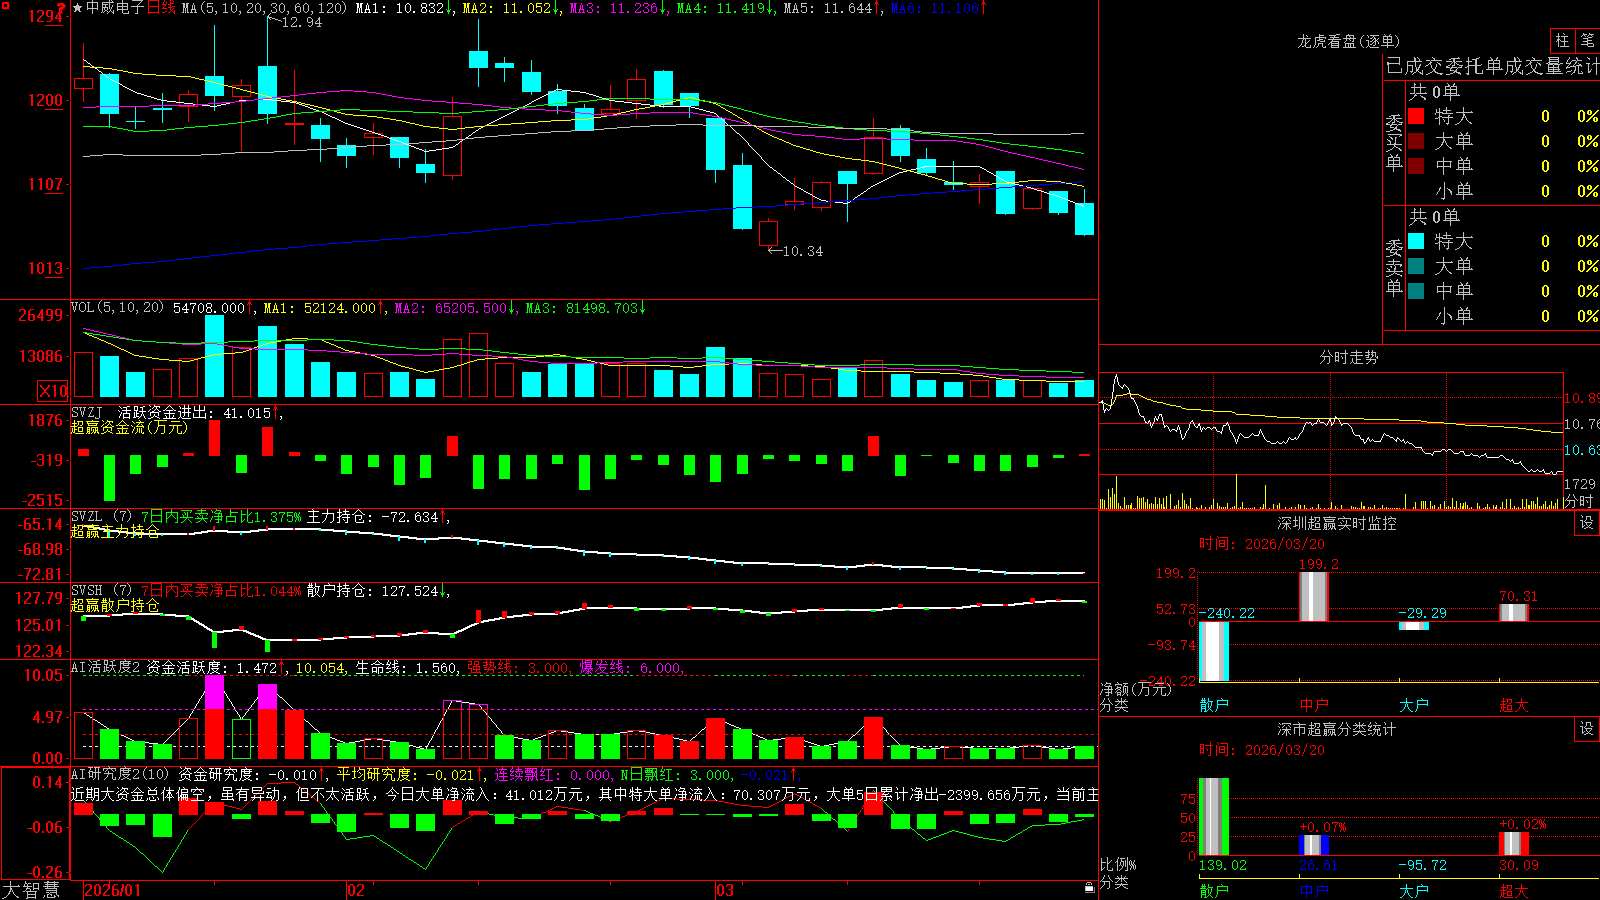Click the VOL(5,10,20) indicator label
1600x900 pixels.
117,307
